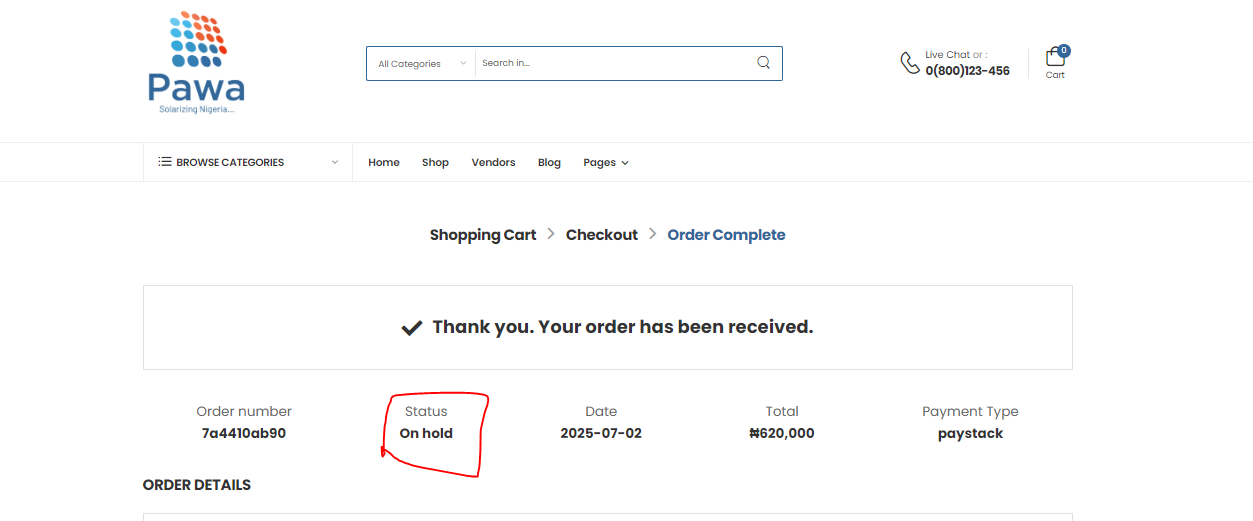Click the arrow between Shopping Cart and Checkout
The height and width of the screenshot is (521, 1253).
(551, 234)
